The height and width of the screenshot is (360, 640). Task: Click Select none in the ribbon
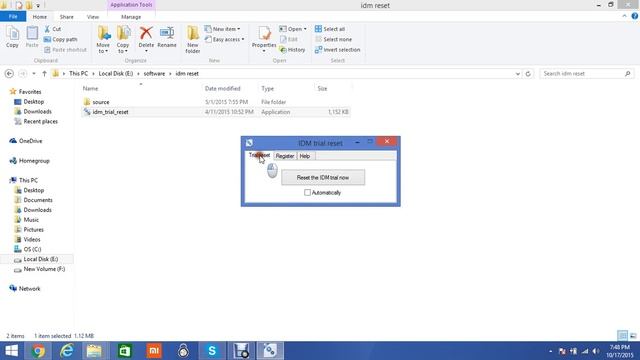[x=333, y=39]
